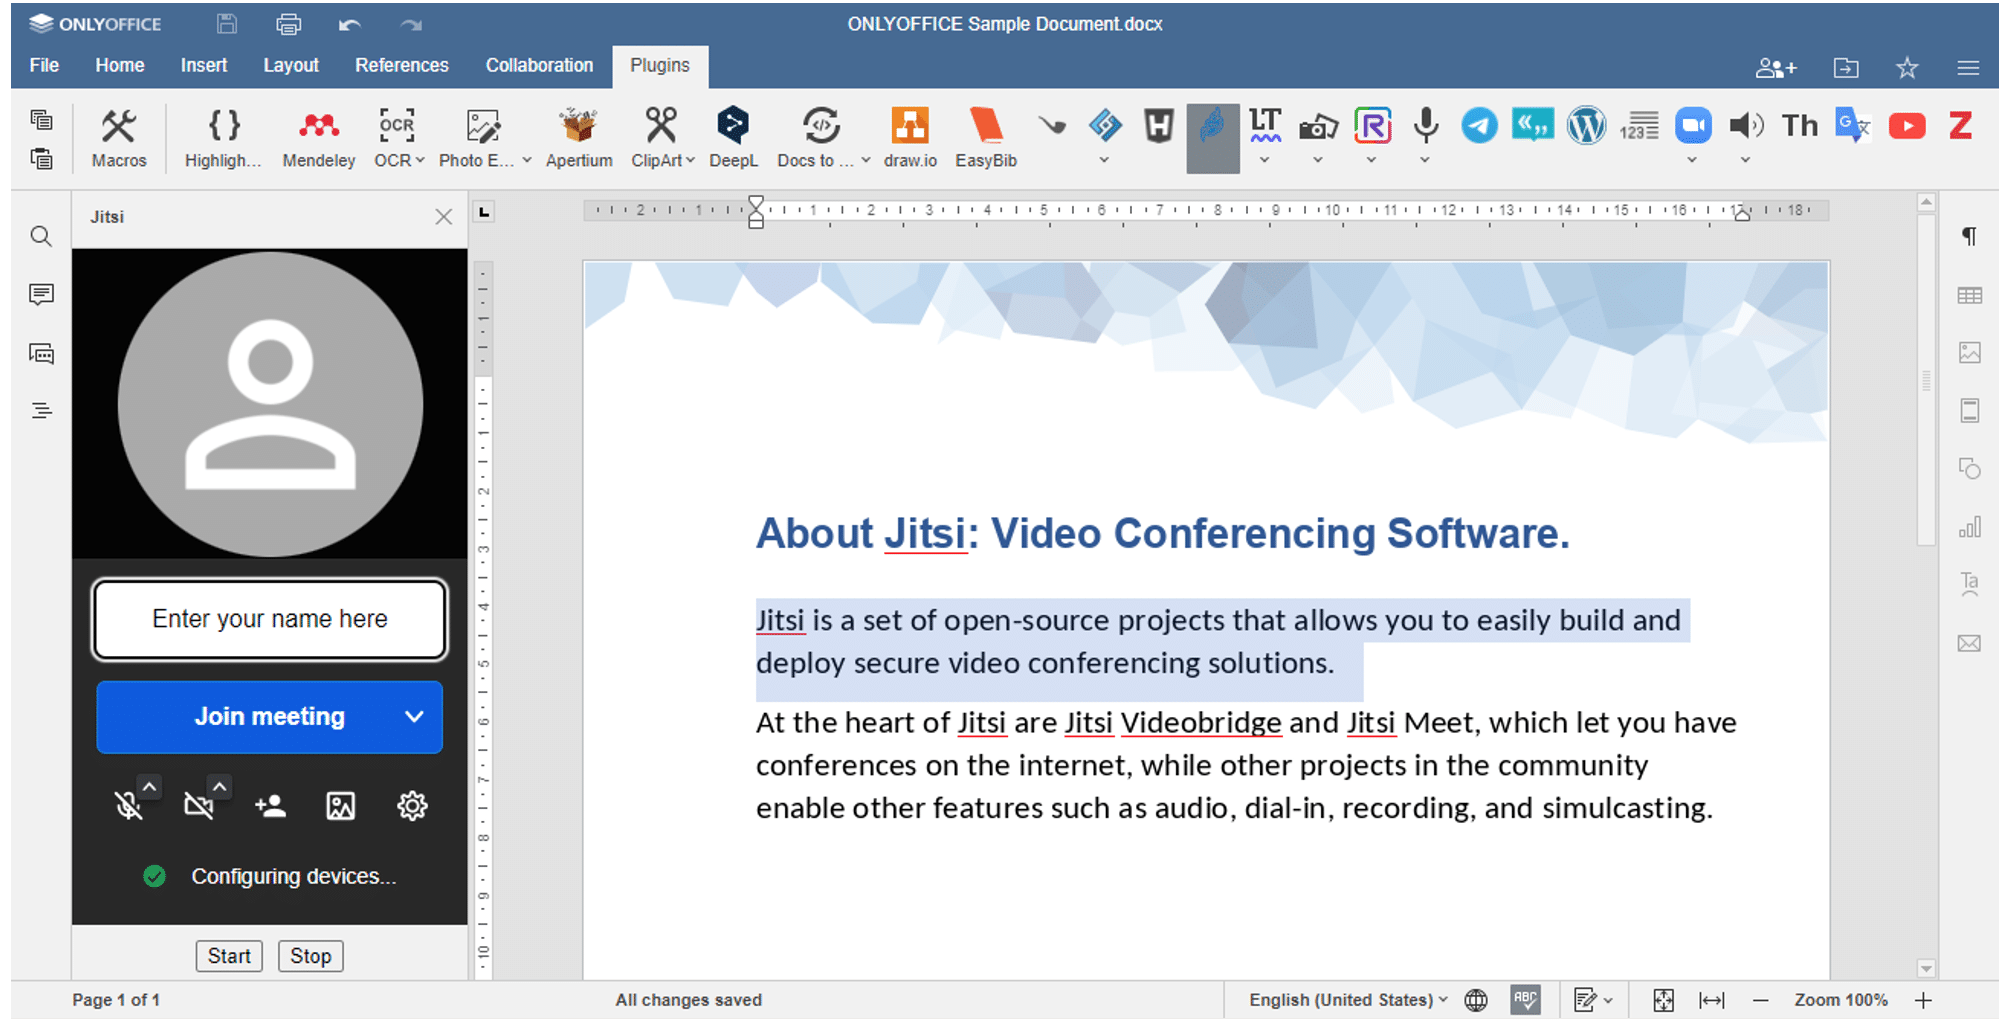This screenshot has width=2004, height=1020.
Task: Expand the Join meeting options arrow
Action: [x=414, y=717]
